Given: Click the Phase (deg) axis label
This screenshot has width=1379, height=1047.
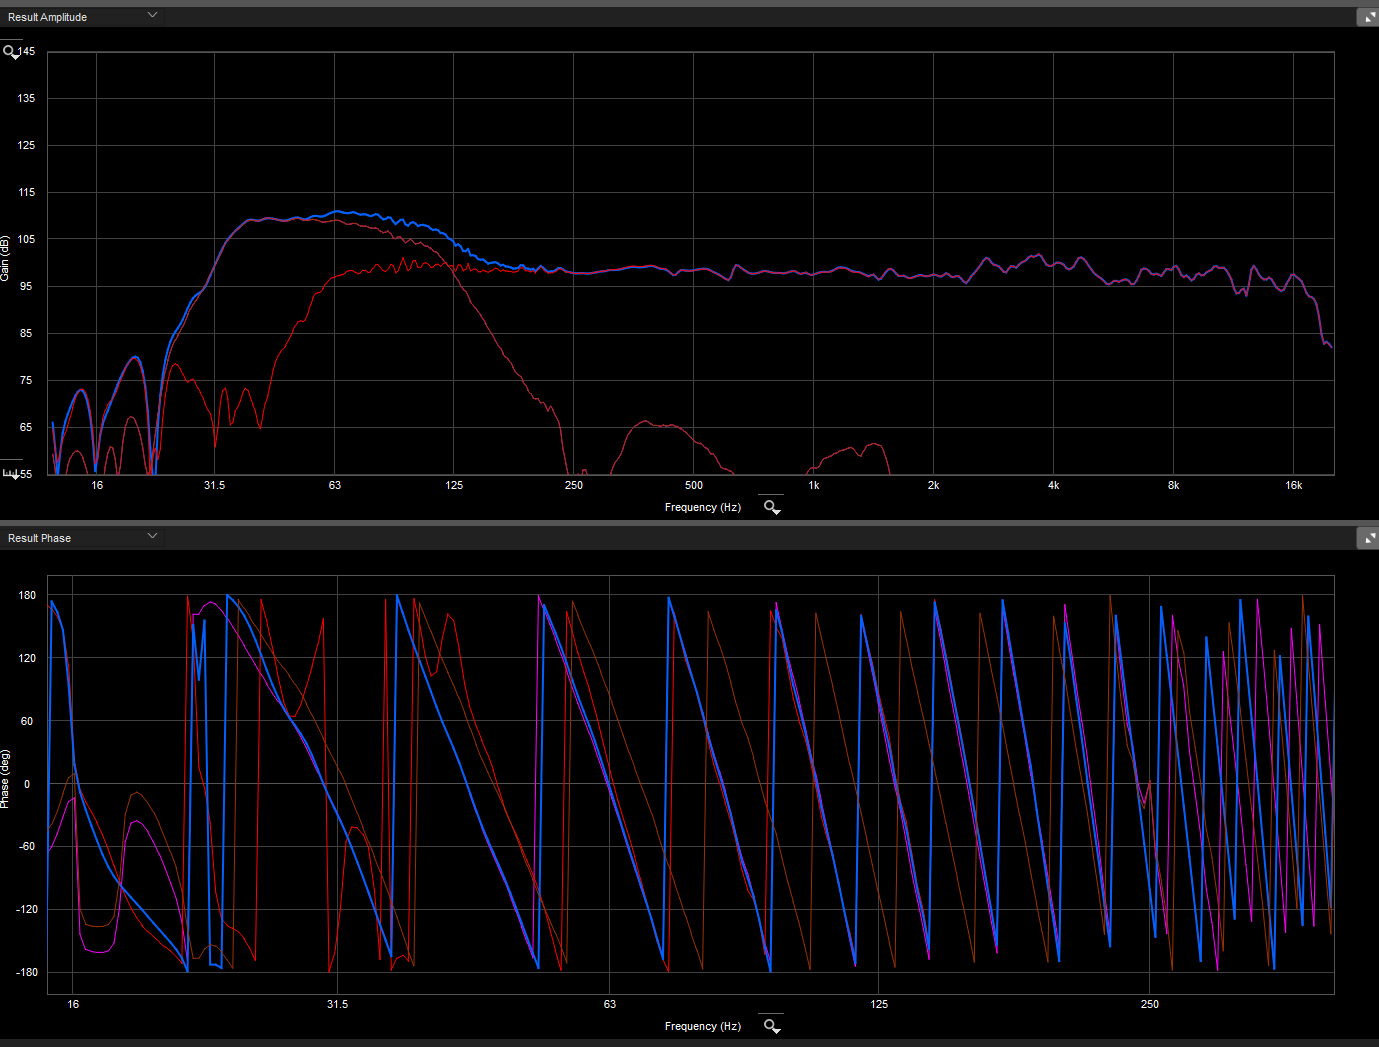Looking at the screenshot, I should click(x=5, y=779).
